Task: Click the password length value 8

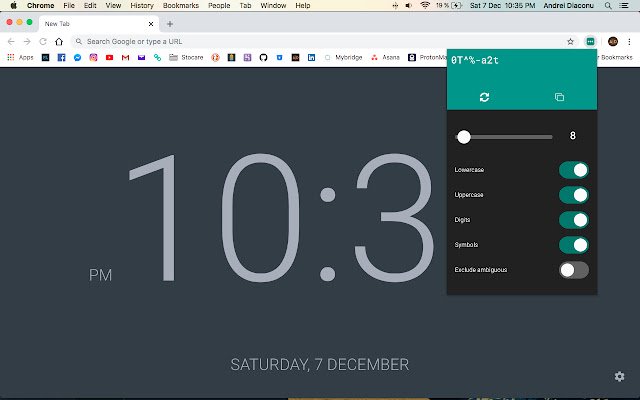Action: [573, 136]
